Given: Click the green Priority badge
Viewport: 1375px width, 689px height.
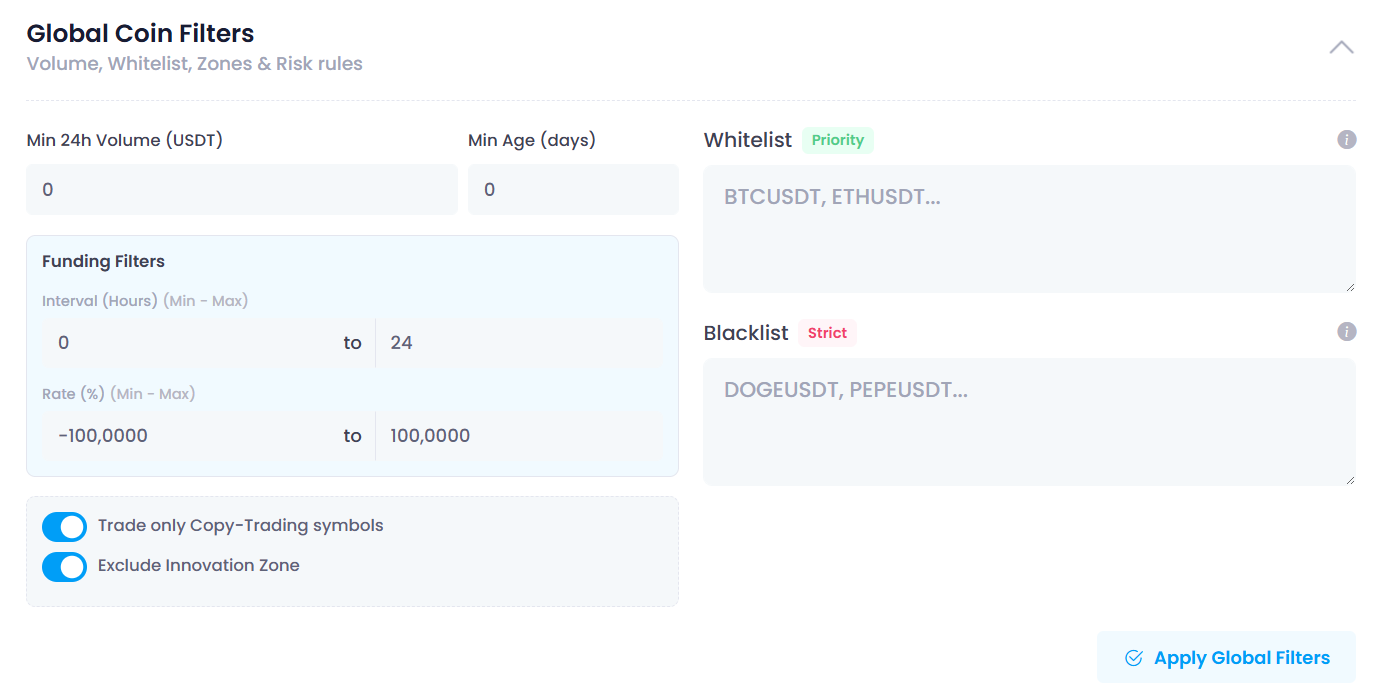Looking at the screenshot, I should (x=837, y=140).
